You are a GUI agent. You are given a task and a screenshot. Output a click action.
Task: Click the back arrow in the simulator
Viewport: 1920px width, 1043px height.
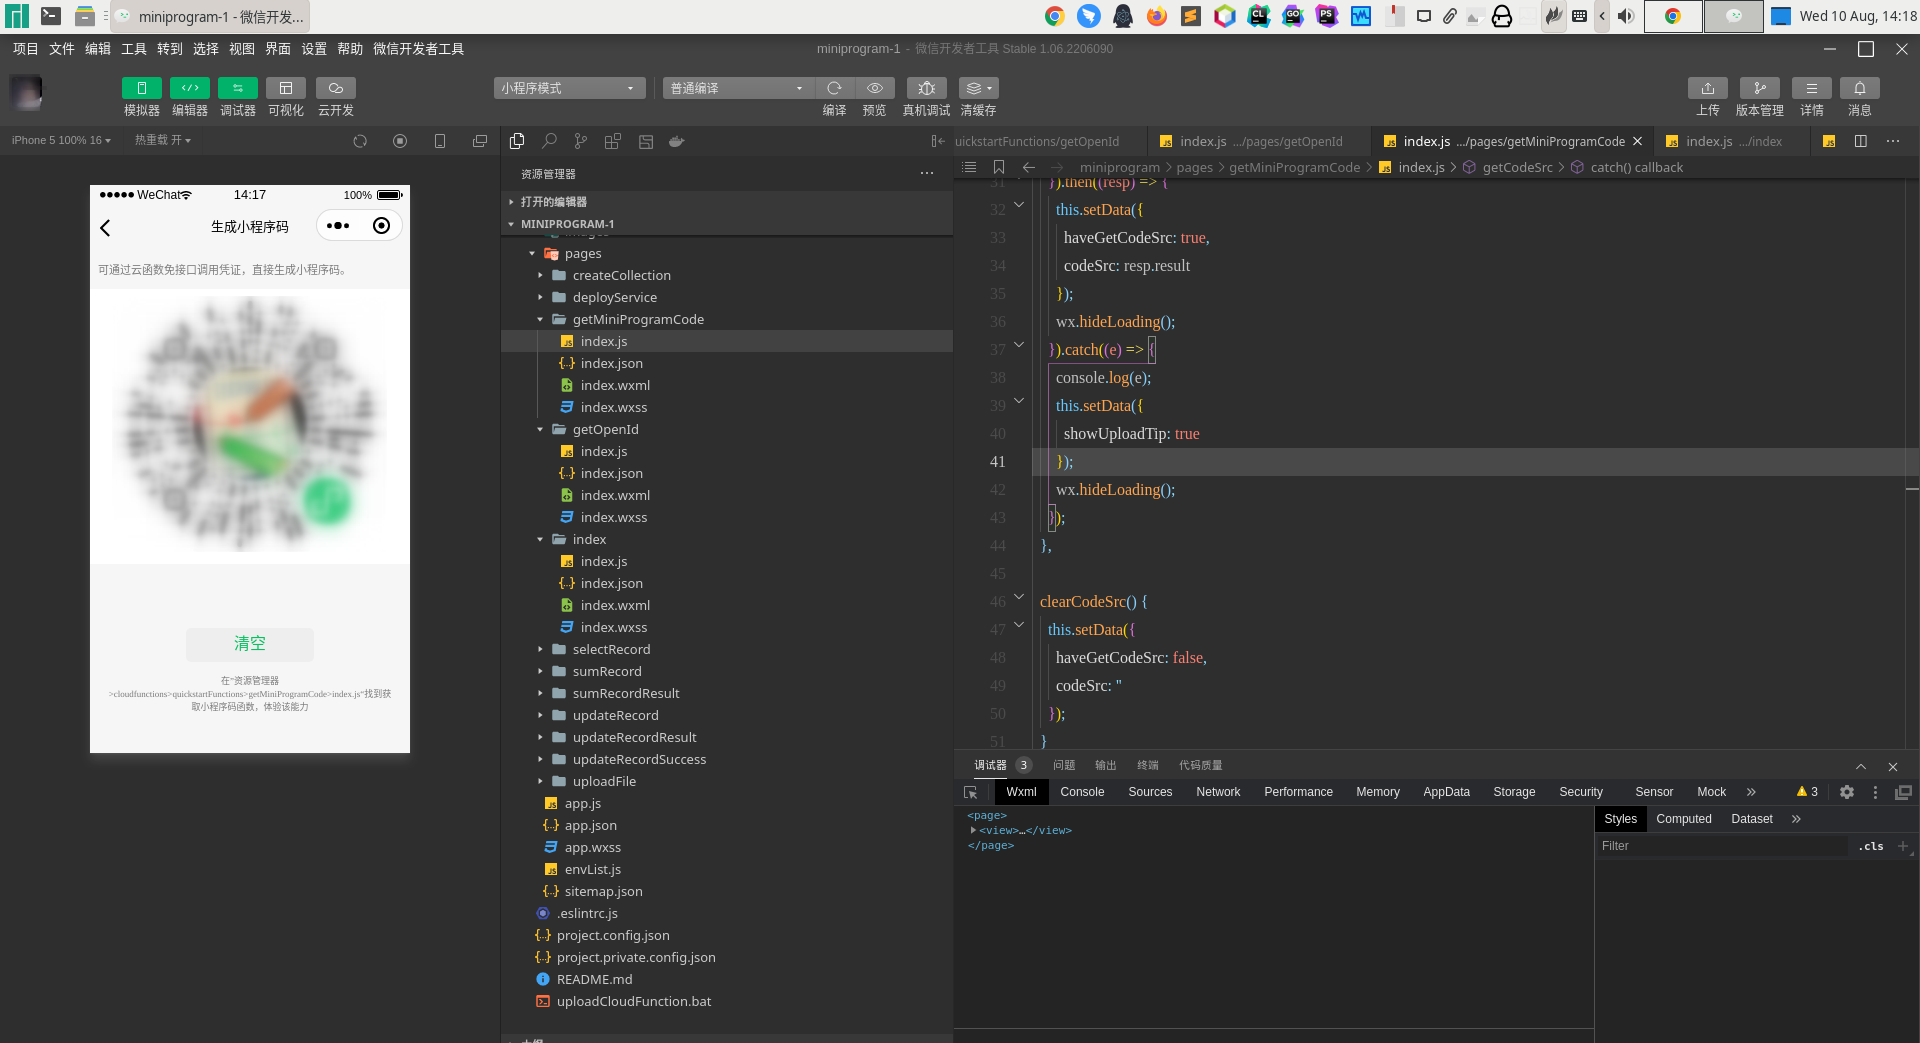pos(106,228)
